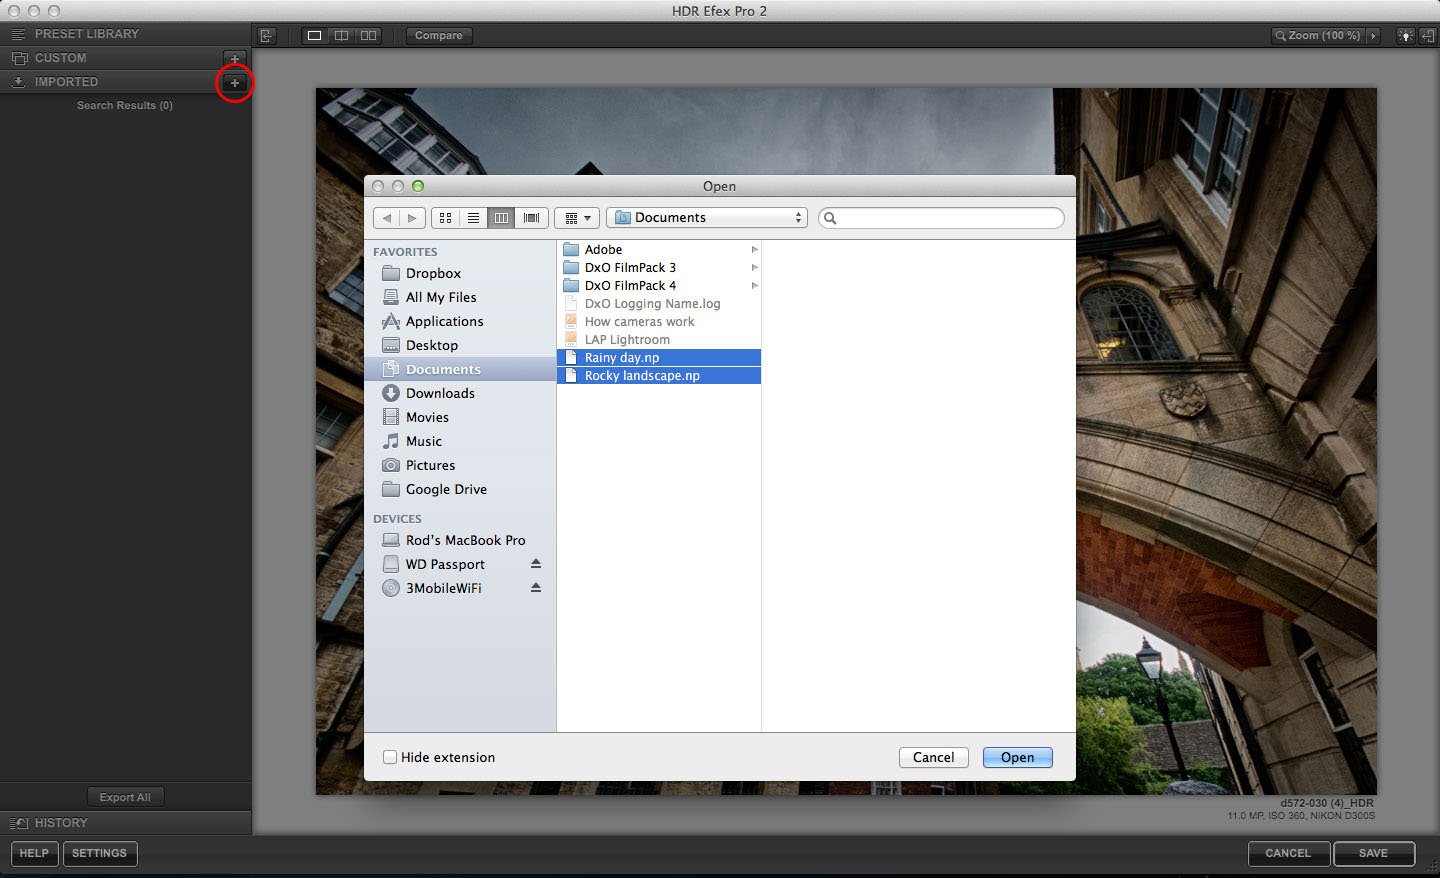The width and height of the screenshot is (1440, 878).
Task: Select 3MobileWiFi device
Action: tap(445, 588)
